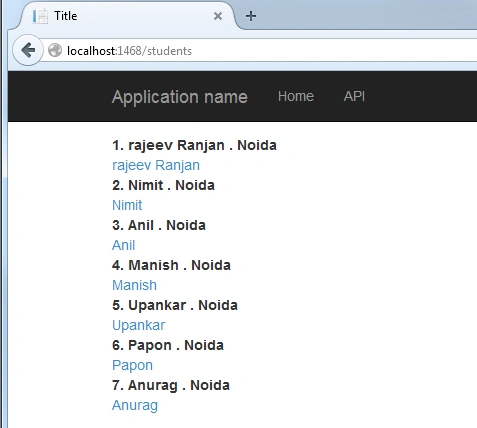Click heading '6. Papon . Noida'
Image resolution: width=477 pixels, height=428 pixels.
tap(168, 345)
